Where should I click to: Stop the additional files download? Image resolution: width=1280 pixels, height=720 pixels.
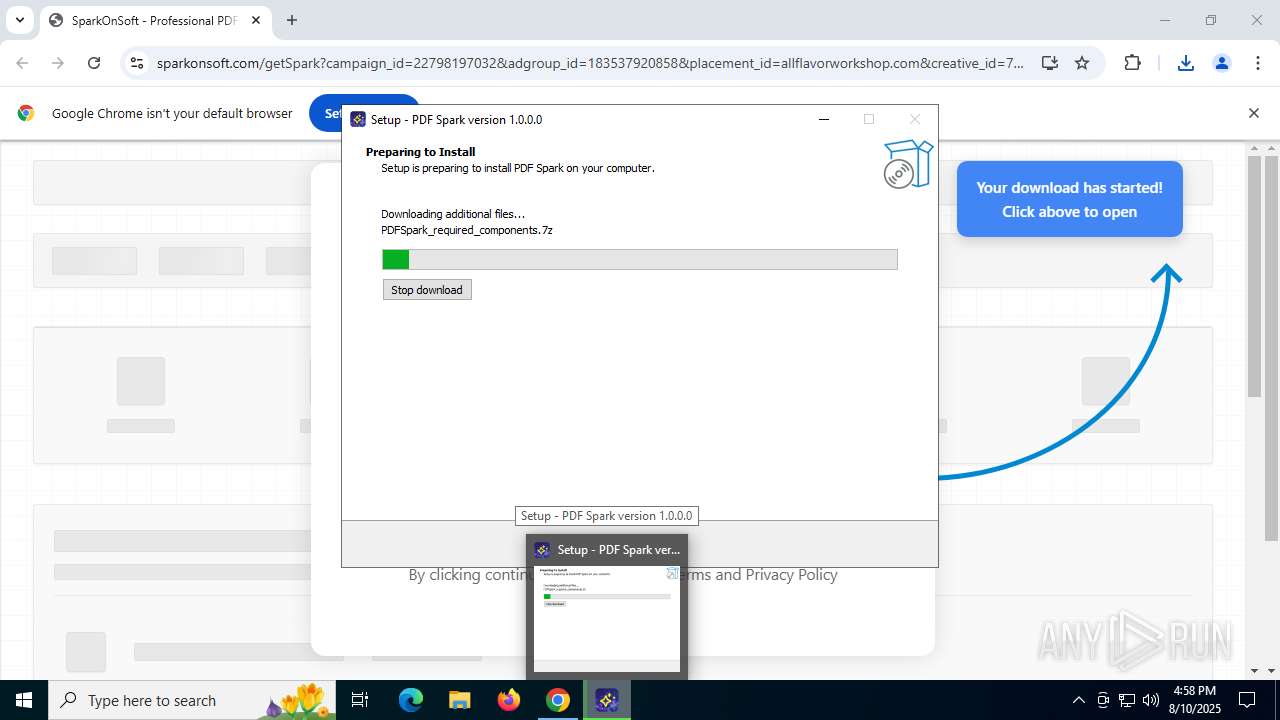pyautogui.click(x=427, y=290)
